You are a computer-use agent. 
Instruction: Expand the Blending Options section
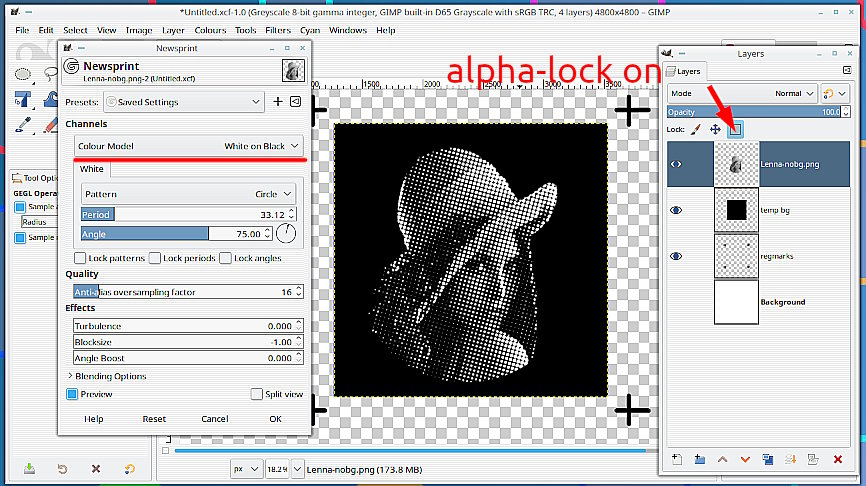[x=70, y=376]
